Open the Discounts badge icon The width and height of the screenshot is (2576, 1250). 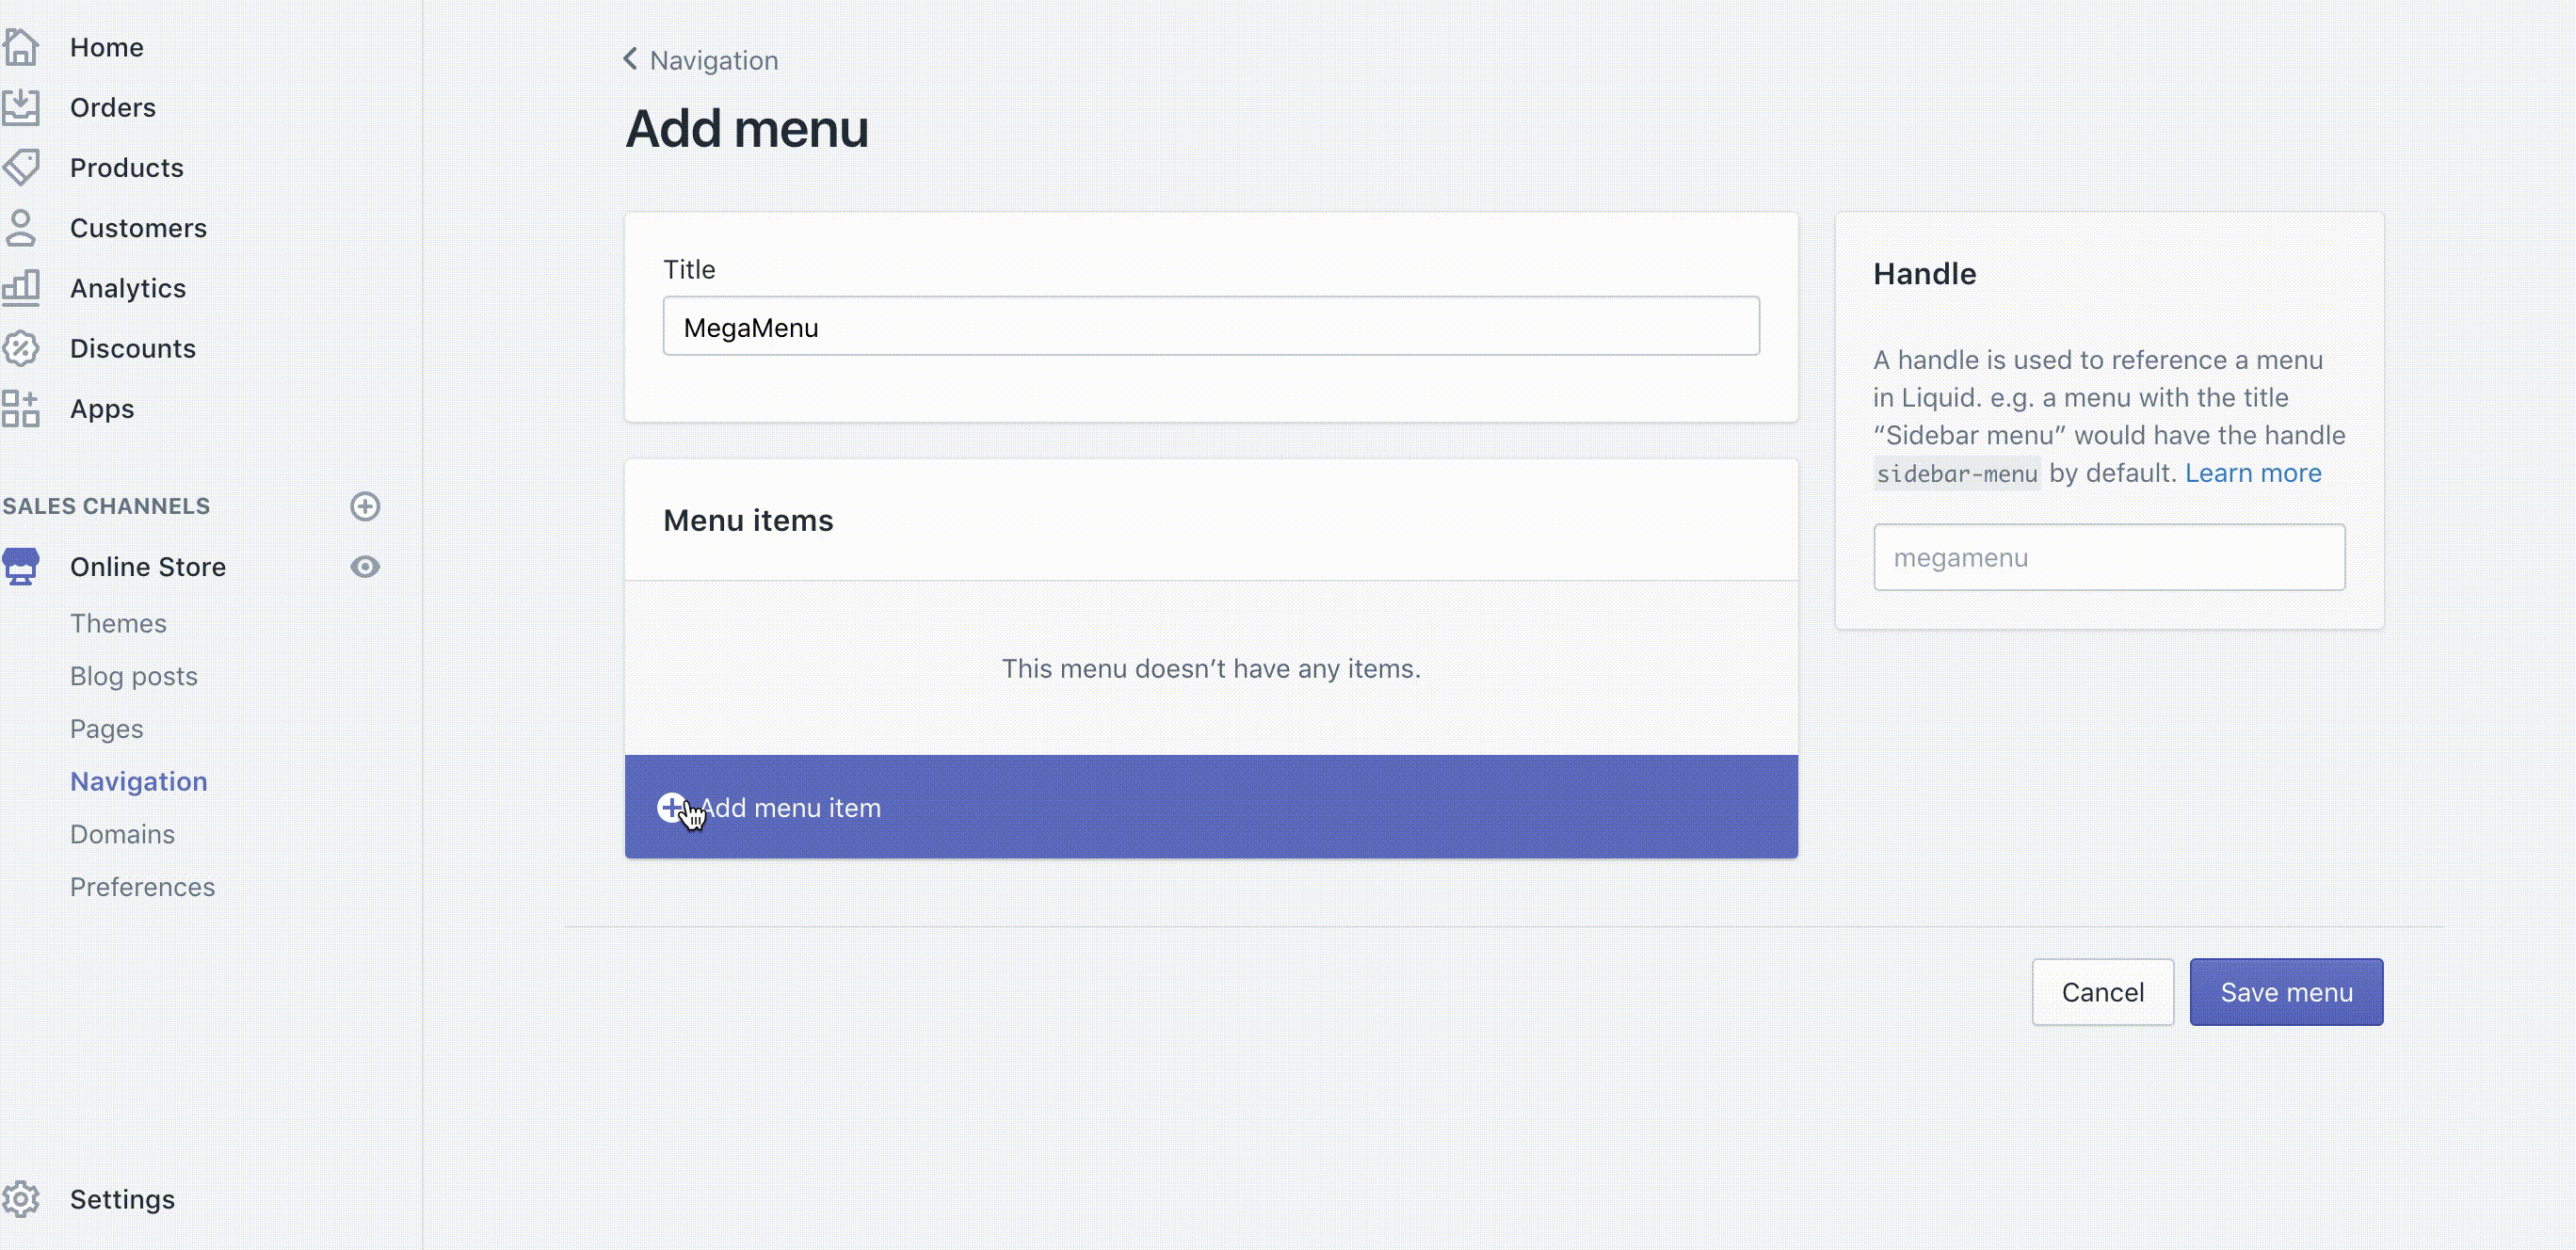pos(20,348)
